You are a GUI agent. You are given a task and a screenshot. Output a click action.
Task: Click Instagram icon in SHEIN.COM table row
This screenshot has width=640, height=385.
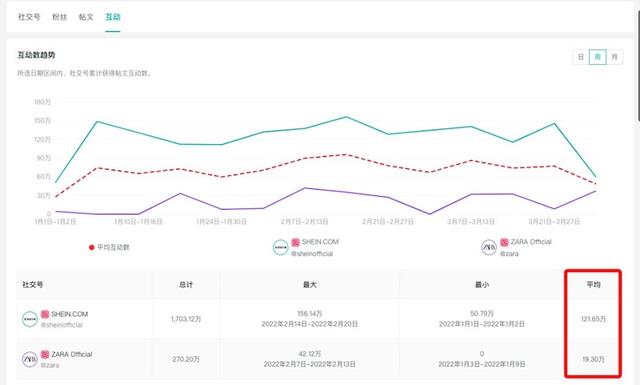tap(45, 314)
